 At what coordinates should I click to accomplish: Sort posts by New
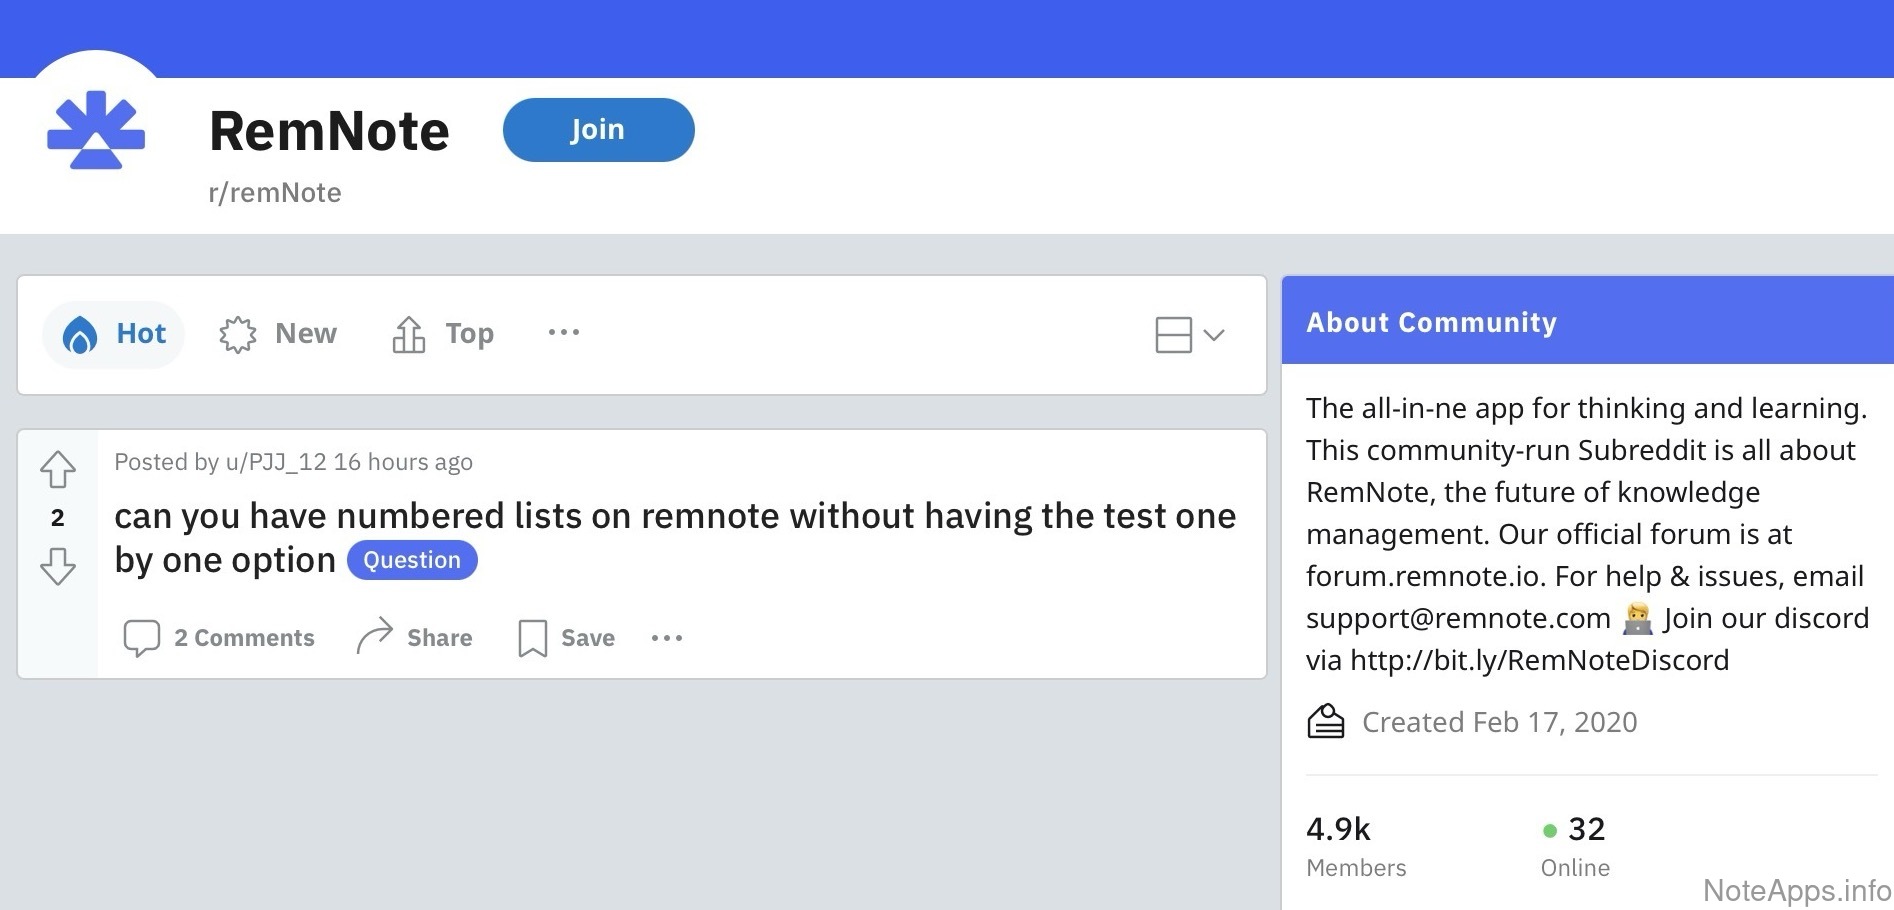coord(279,334)
